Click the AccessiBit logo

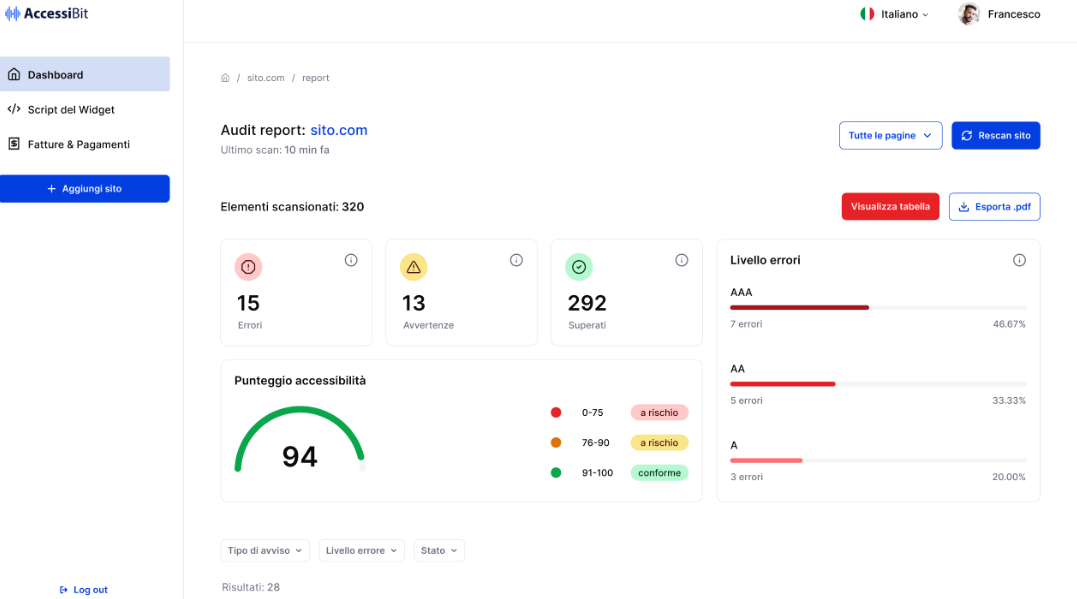pyautogui.click(x=47, y=14)
